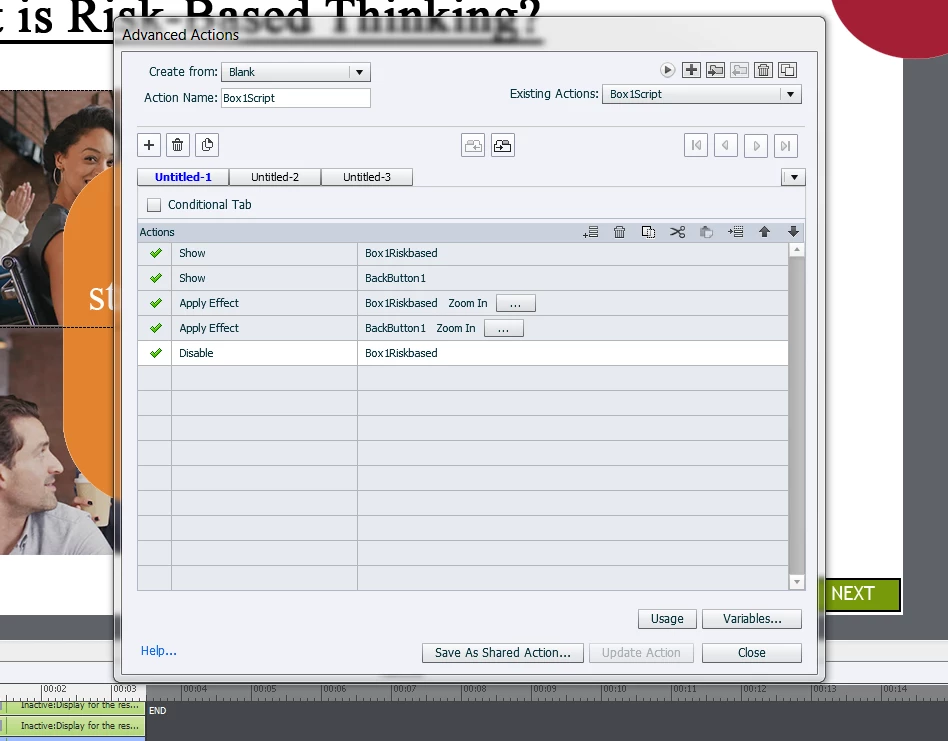Jump to the last decision tab

pyautogui.click(x=785, y=146)
